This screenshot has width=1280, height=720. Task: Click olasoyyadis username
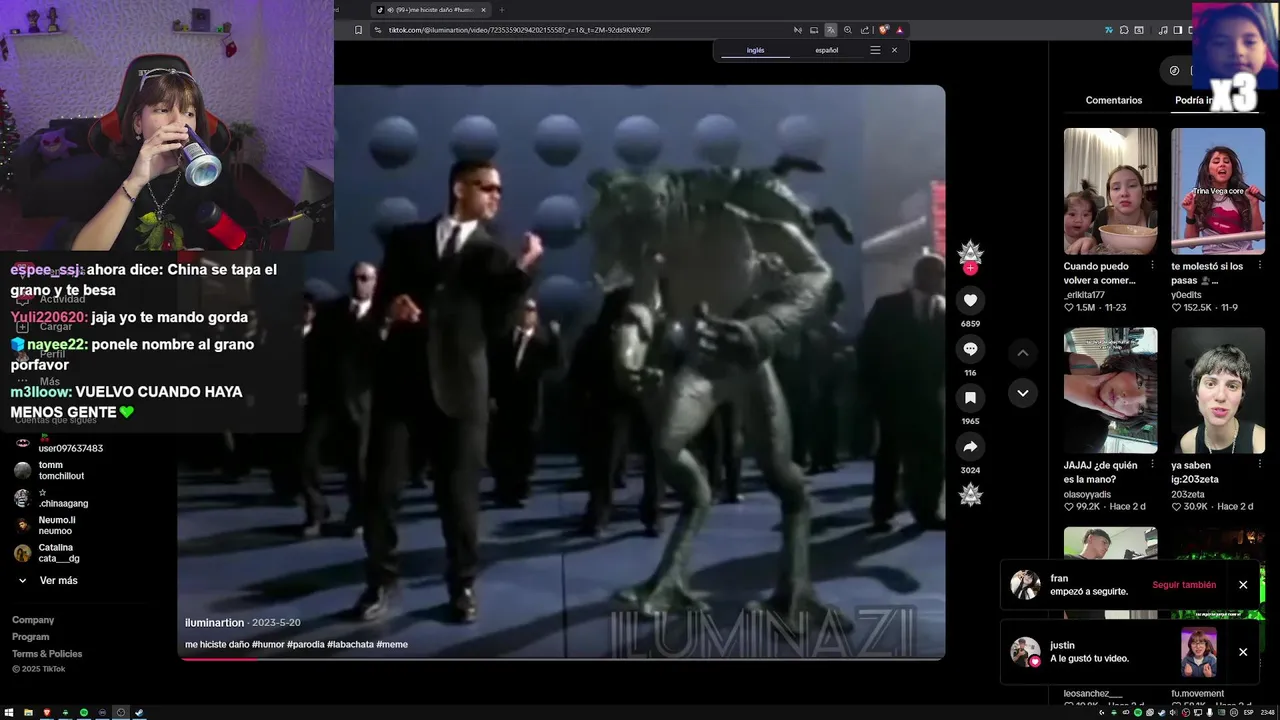point(1087,494)
